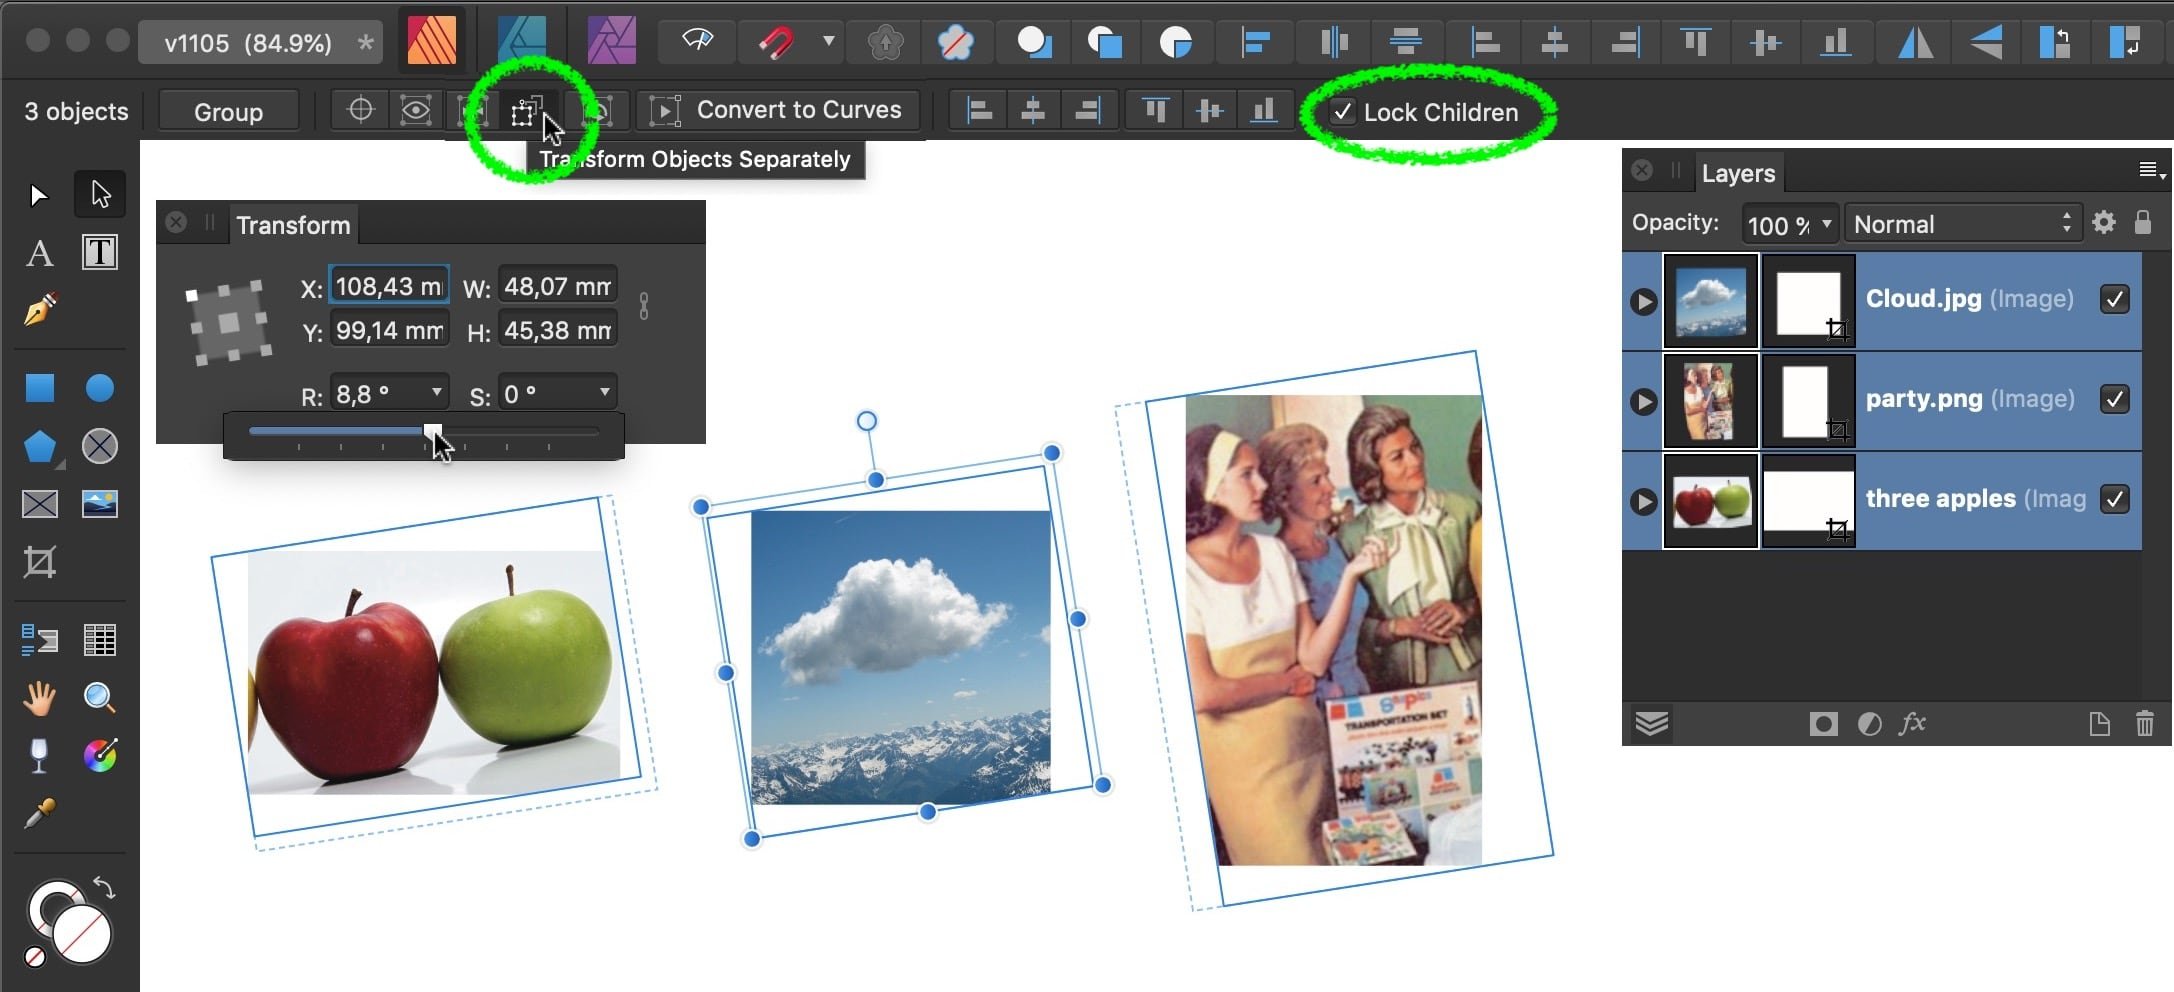Choose the Place Image tool
This screenshot has height=992, width=2174.
click(100, 504)
